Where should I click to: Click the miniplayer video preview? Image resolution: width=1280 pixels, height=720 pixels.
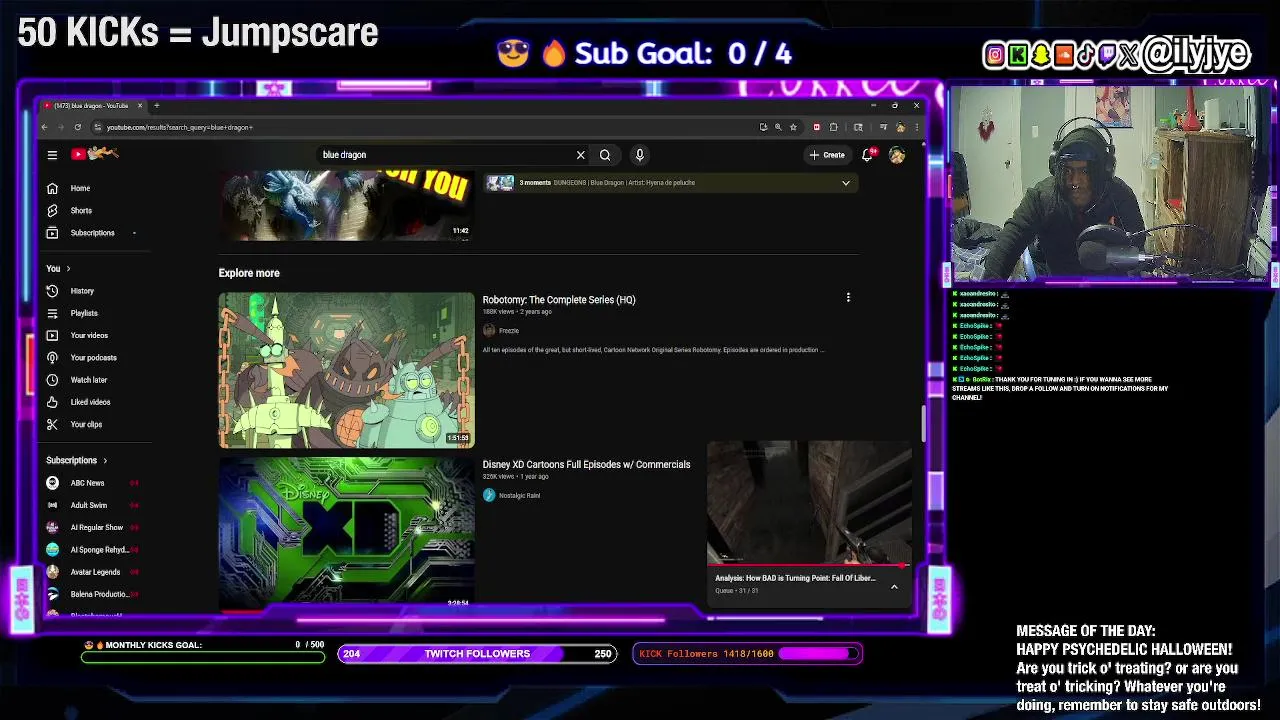tap(809, 503)
